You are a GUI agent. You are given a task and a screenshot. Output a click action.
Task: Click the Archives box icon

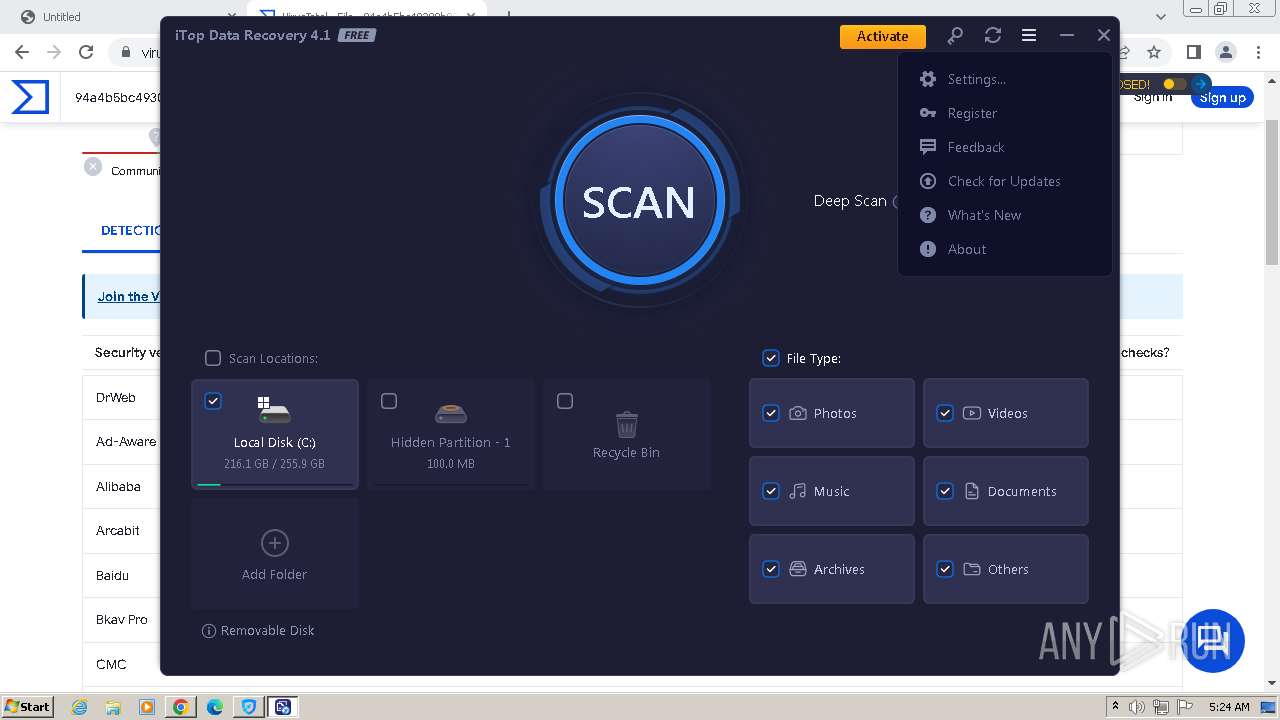798,569
